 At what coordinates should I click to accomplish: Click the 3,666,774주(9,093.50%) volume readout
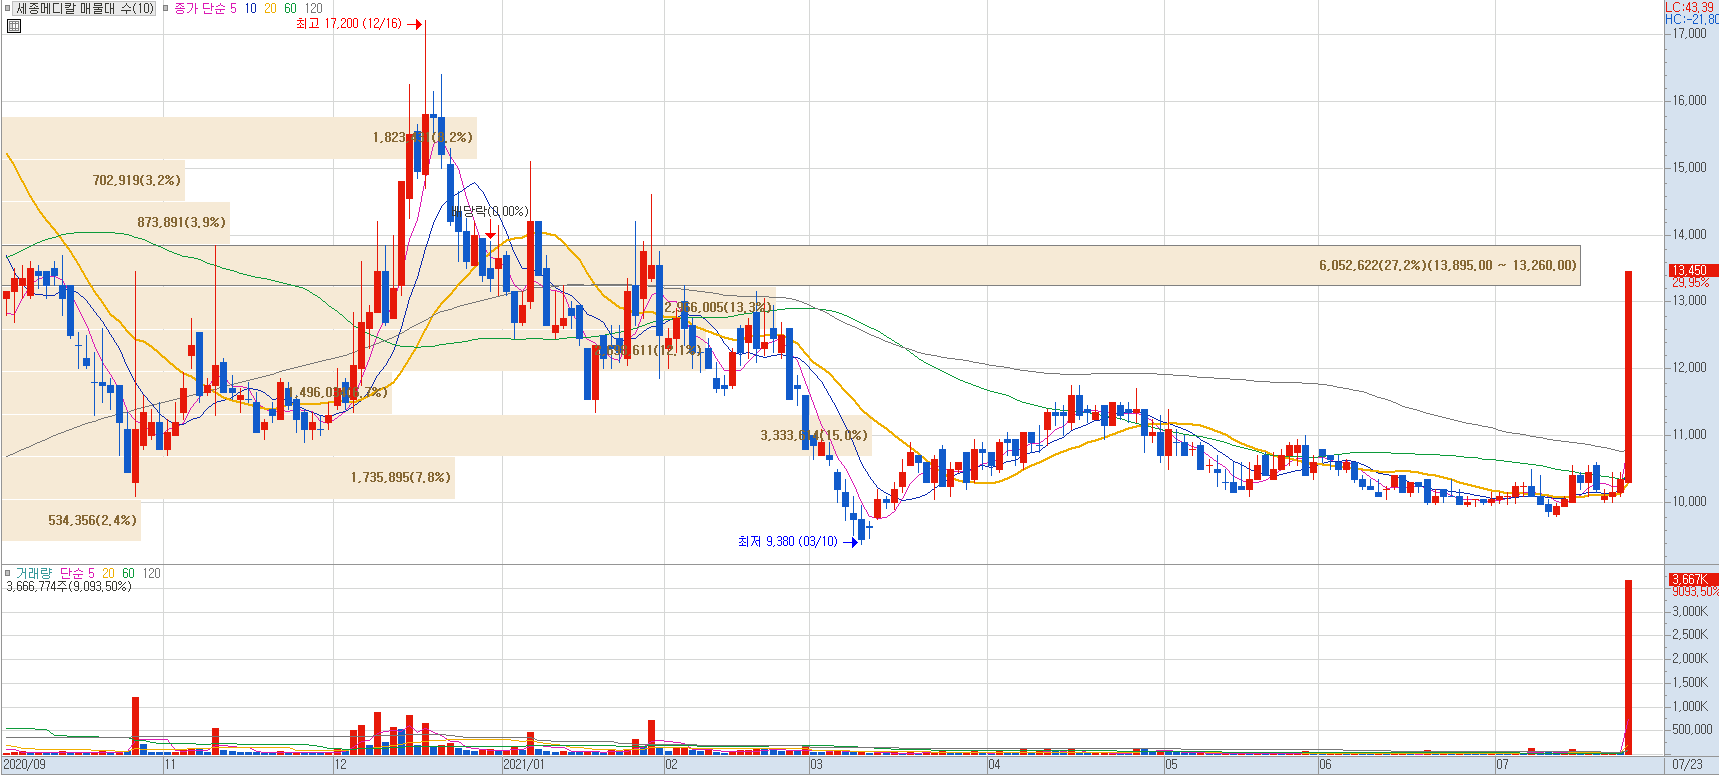pos(69,587)
